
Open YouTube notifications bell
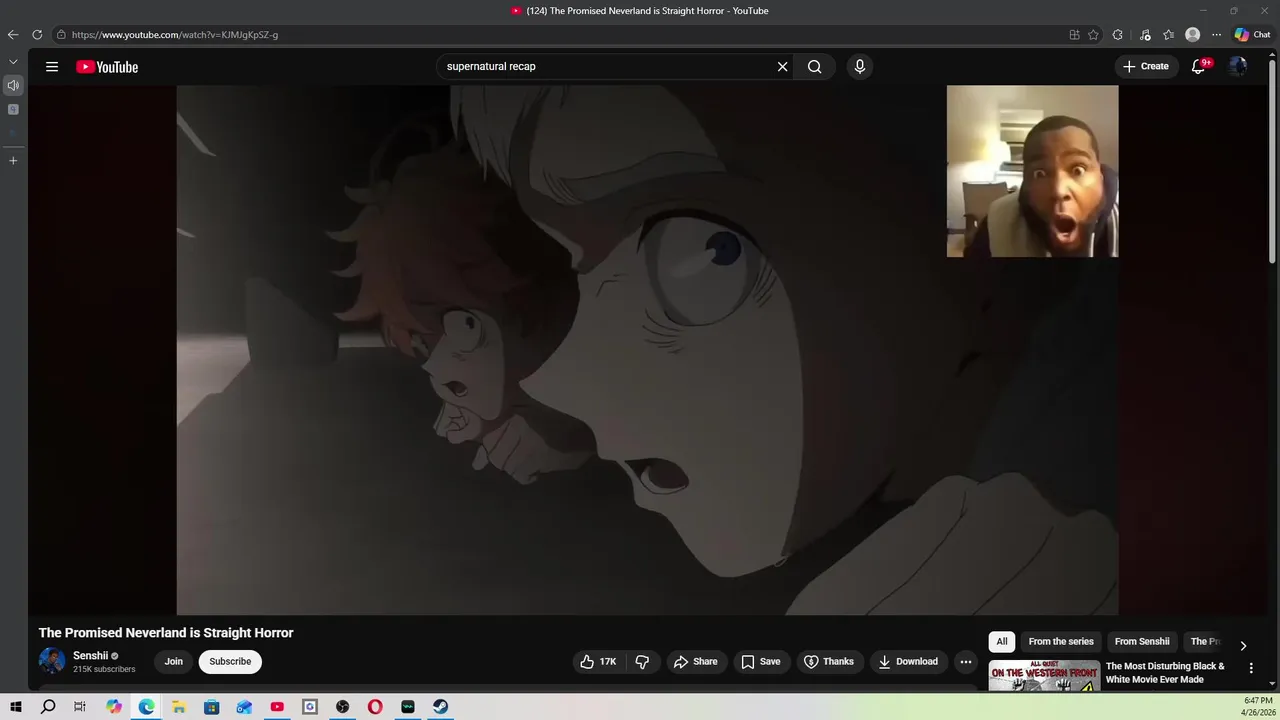1199,67
